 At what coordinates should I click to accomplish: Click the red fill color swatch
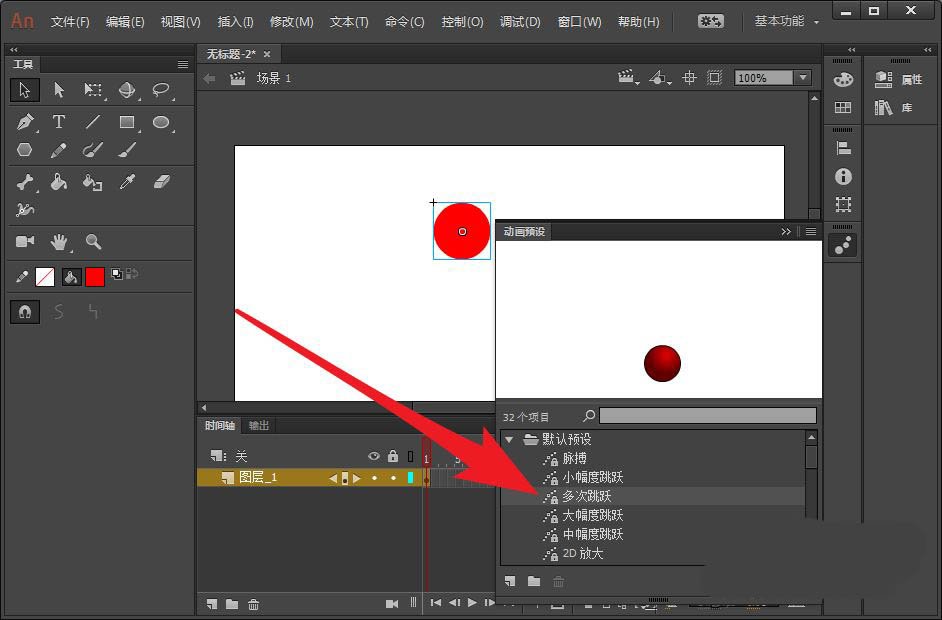click(x=95, y=277)
